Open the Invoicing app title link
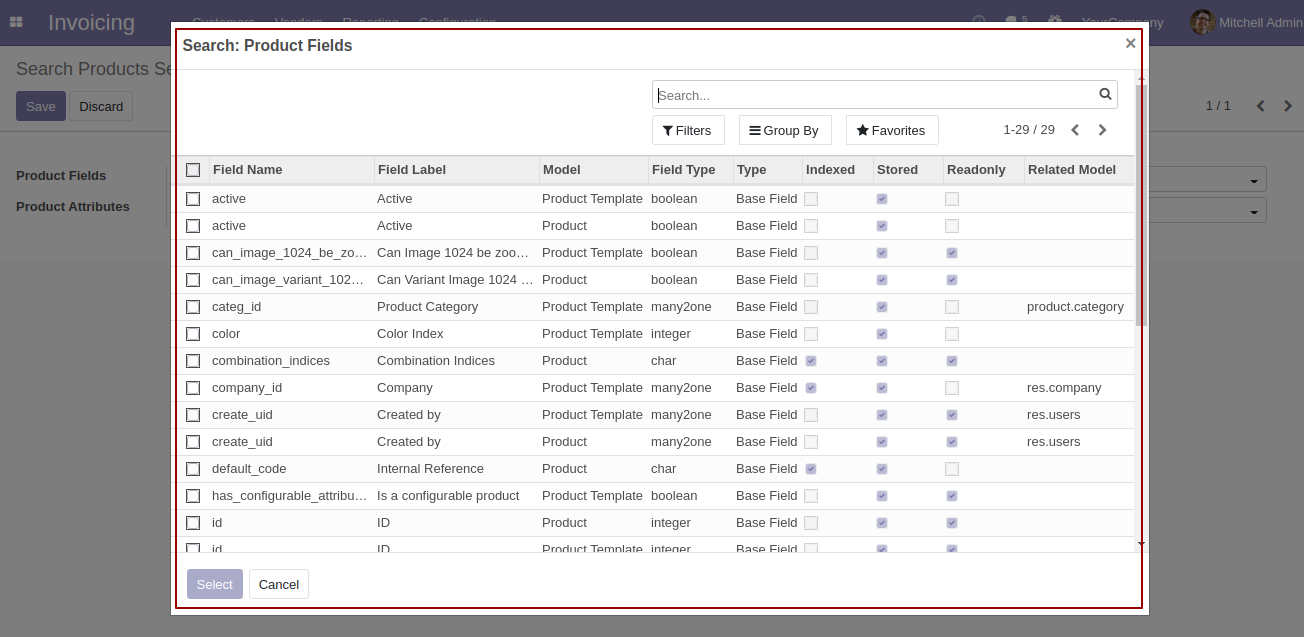The image size is (1304, 637). coord(91,22)
